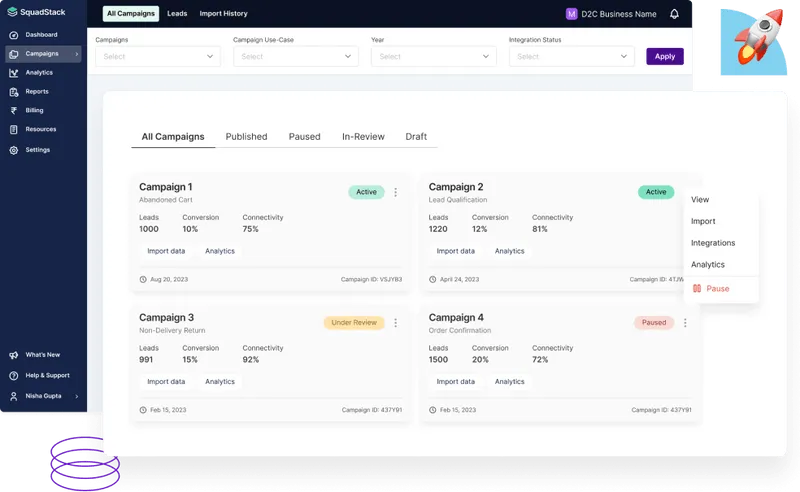Click the Under Review status badge
This screenshot has height=492, width=800.
pos(354,323)
